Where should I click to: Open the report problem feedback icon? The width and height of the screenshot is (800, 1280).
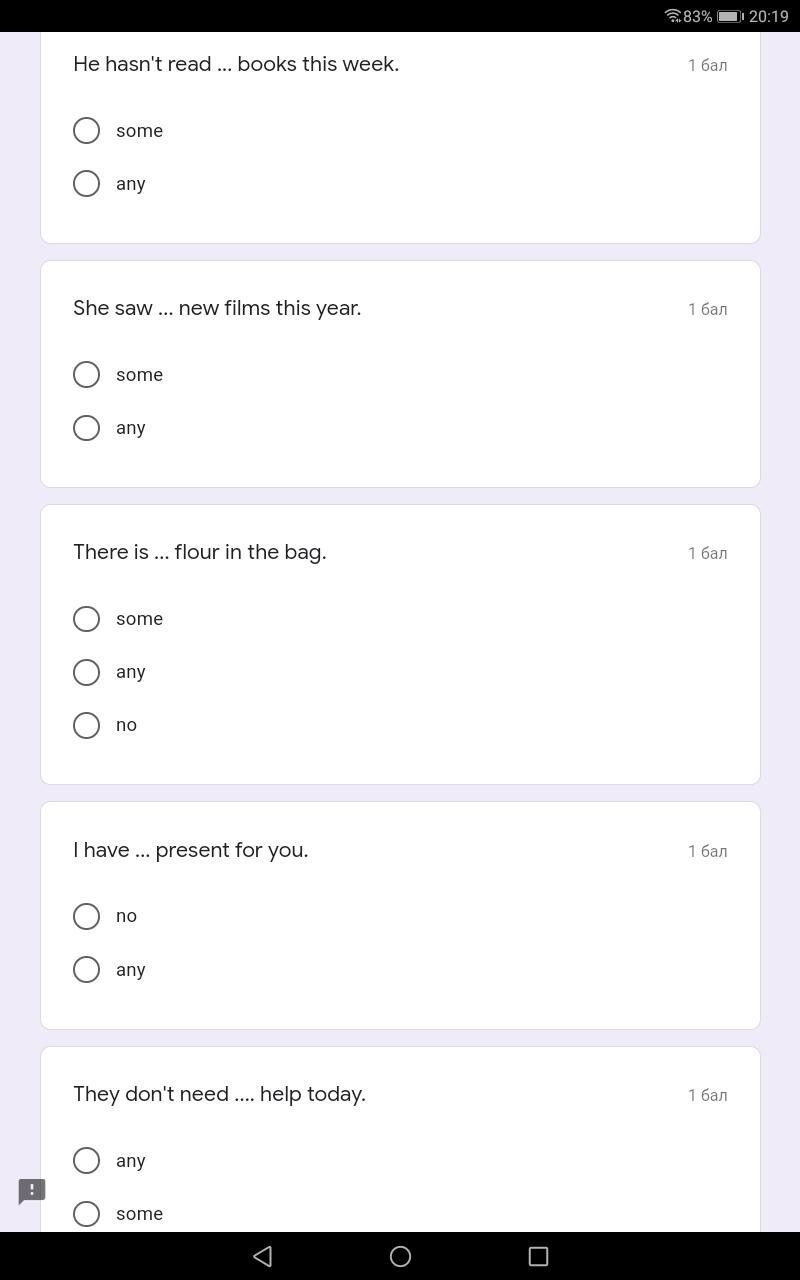pos(32,1191)
